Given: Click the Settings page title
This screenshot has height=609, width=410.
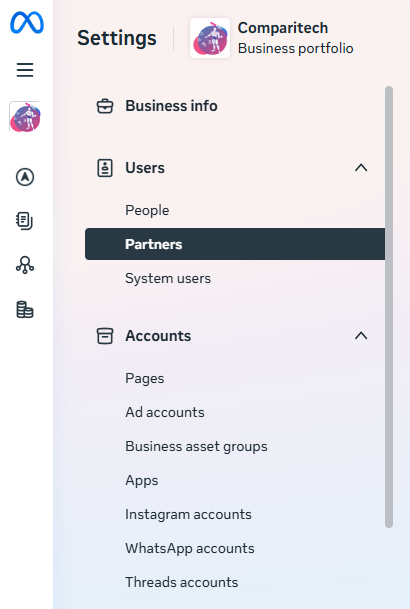Looking at the screenshot, I should click(117, 38).
